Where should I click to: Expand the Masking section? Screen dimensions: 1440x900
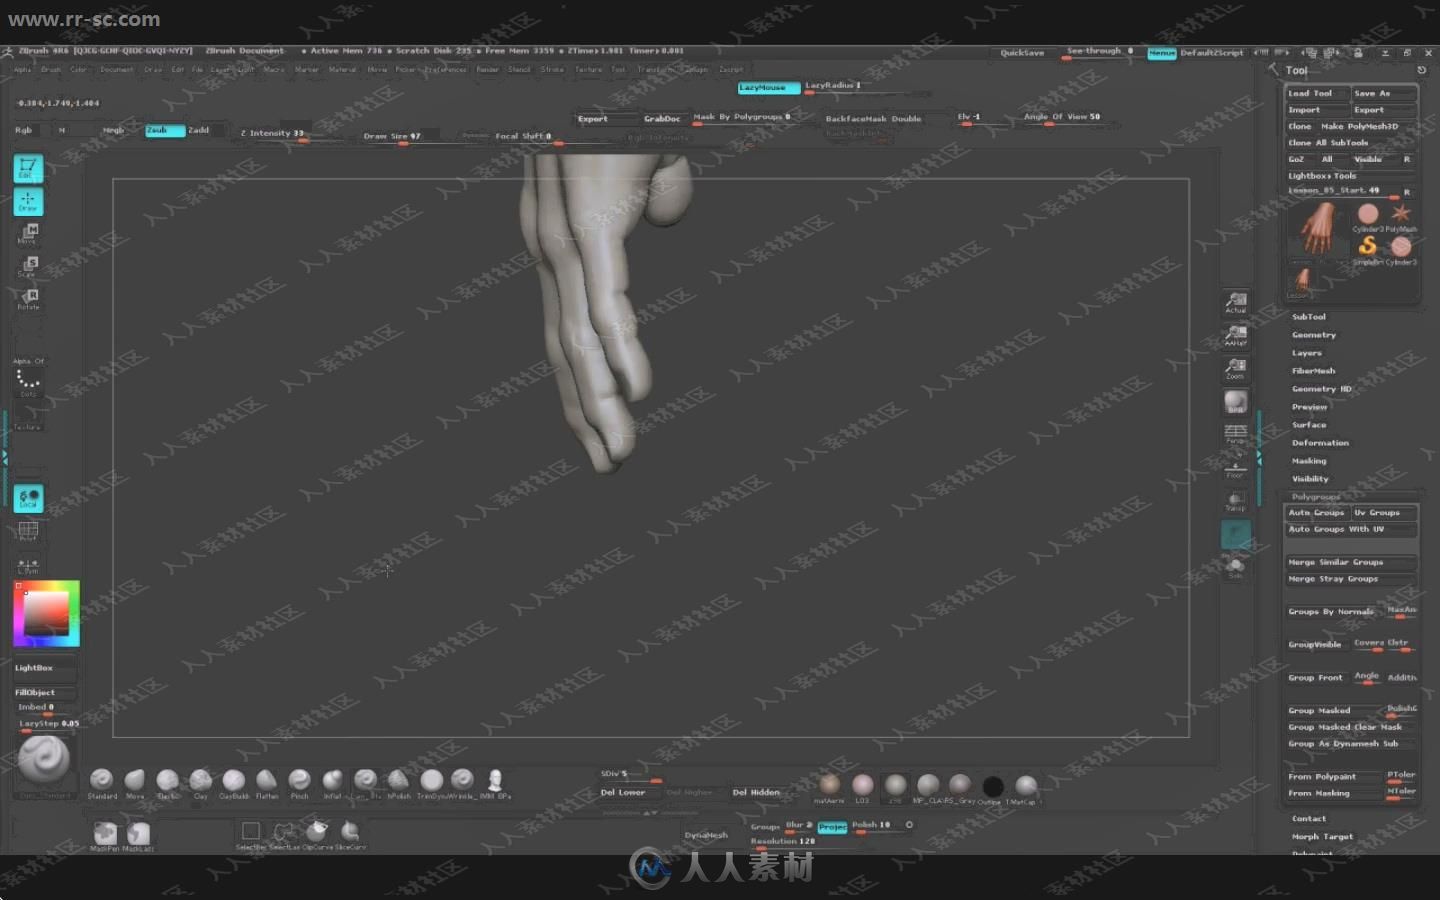(1309, 461)
